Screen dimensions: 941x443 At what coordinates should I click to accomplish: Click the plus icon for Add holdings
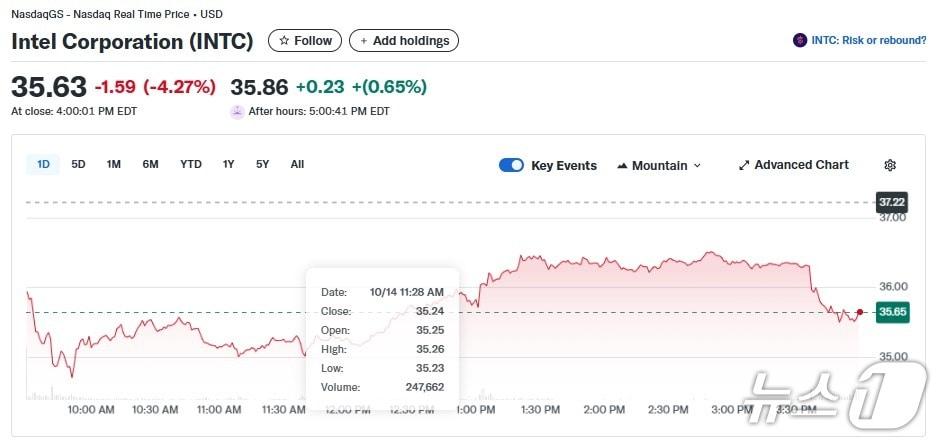pyautogui.click(x=364, y=41)
